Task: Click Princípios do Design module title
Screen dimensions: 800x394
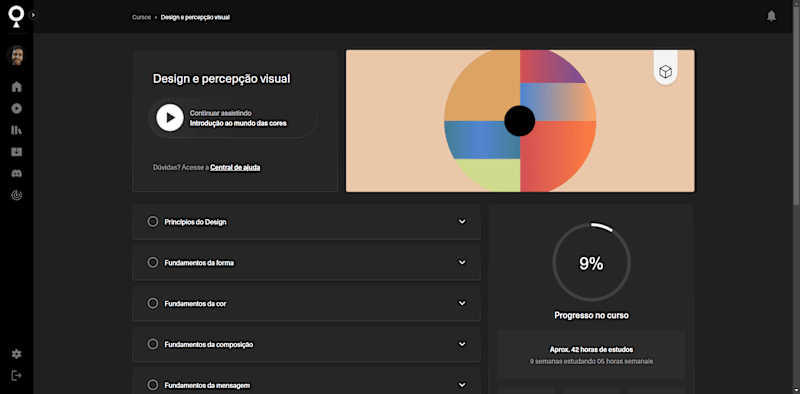Action: tap(195, 222)
